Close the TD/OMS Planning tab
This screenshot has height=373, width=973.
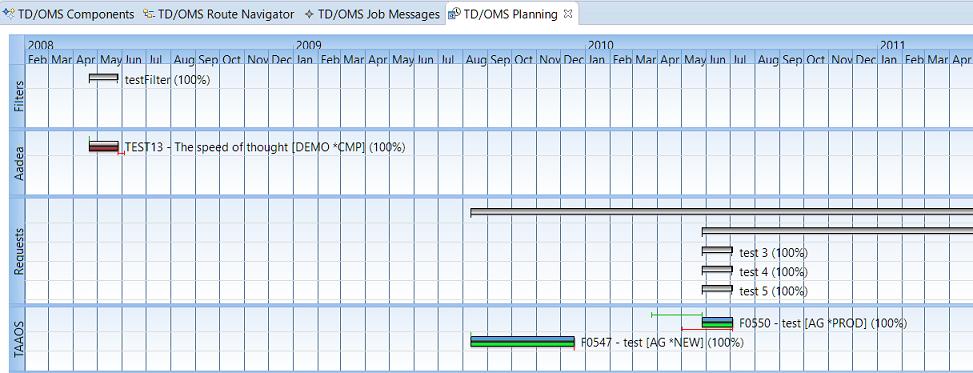point(568,14)
